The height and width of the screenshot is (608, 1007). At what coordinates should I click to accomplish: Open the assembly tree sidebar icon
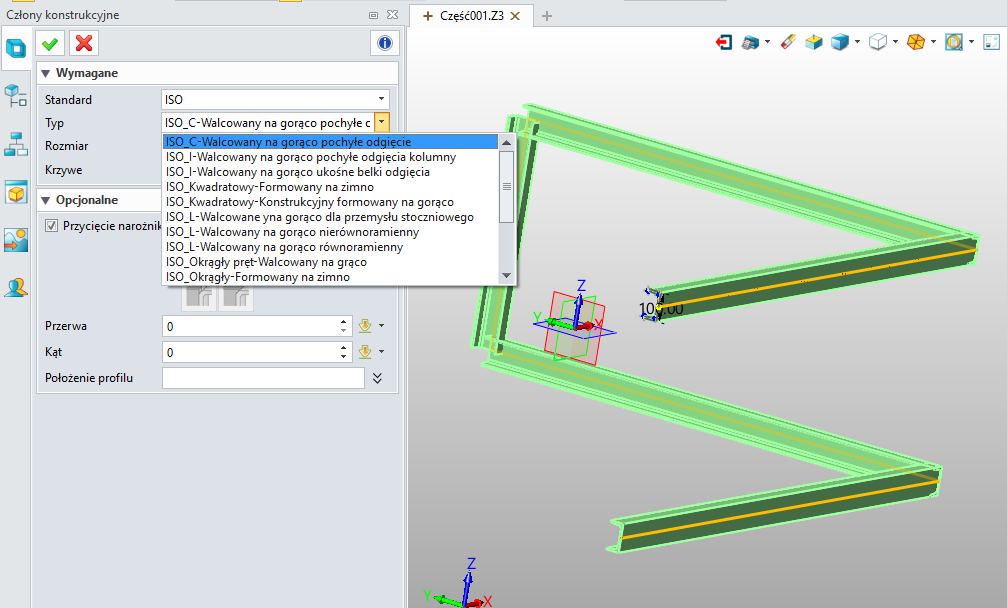pyautogui.click(x=15, y=96)
